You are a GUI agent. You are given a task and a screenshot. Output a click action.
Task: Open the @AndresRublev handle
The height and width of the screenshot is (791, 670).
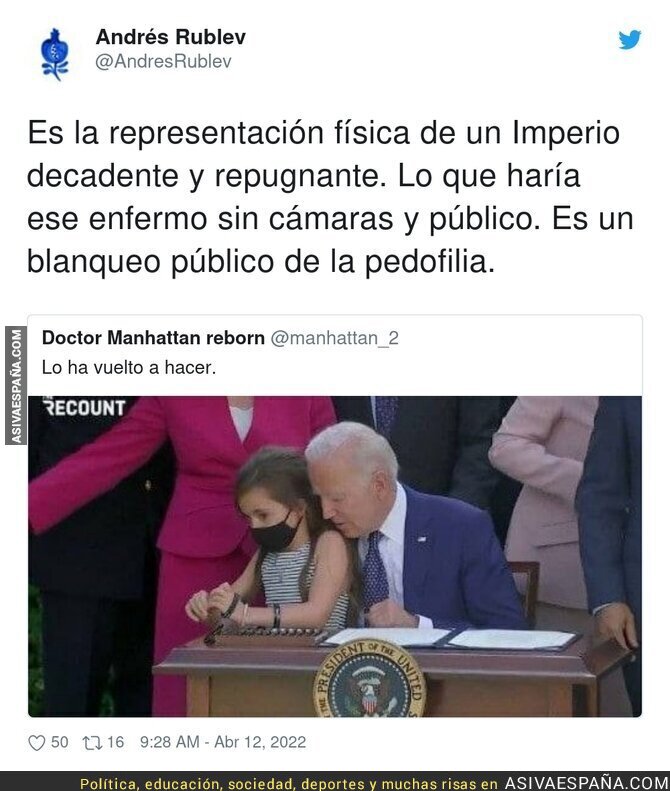(163, 62)
